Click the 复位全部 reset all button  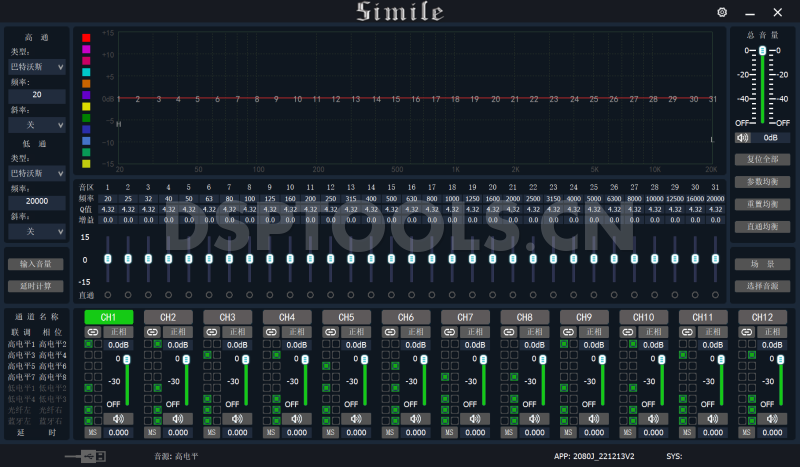click(762, 159)
